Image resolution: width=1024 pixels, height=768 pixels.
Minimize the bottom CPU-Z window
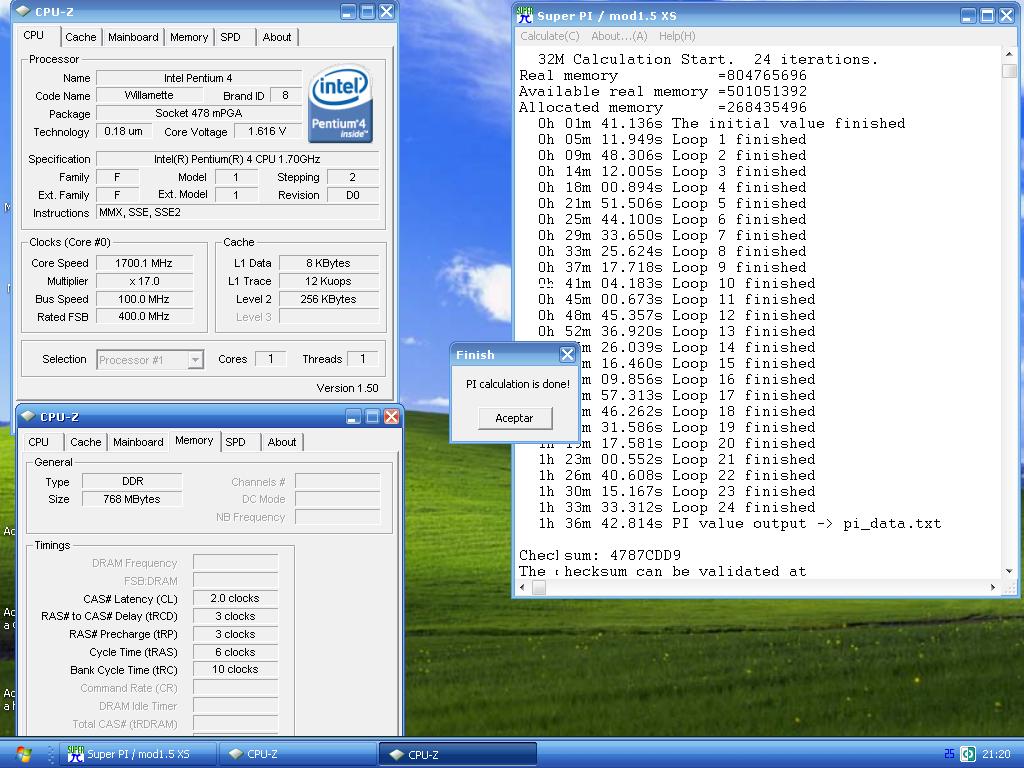(353, 416)
